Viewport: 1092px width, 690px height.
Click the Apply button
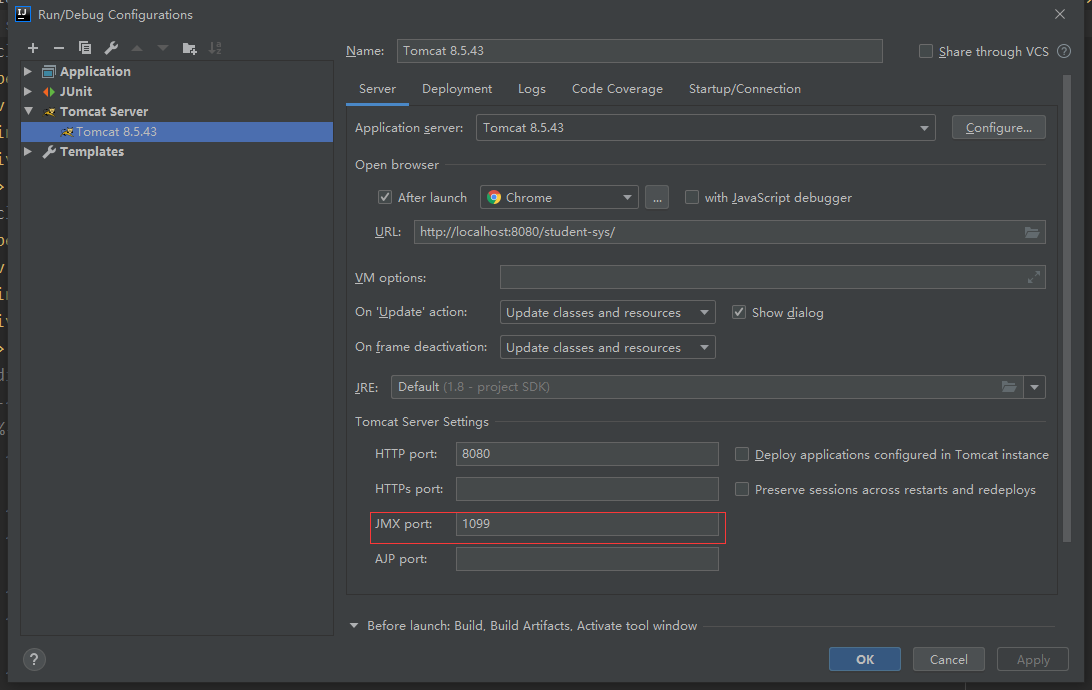pos(1033,659)
